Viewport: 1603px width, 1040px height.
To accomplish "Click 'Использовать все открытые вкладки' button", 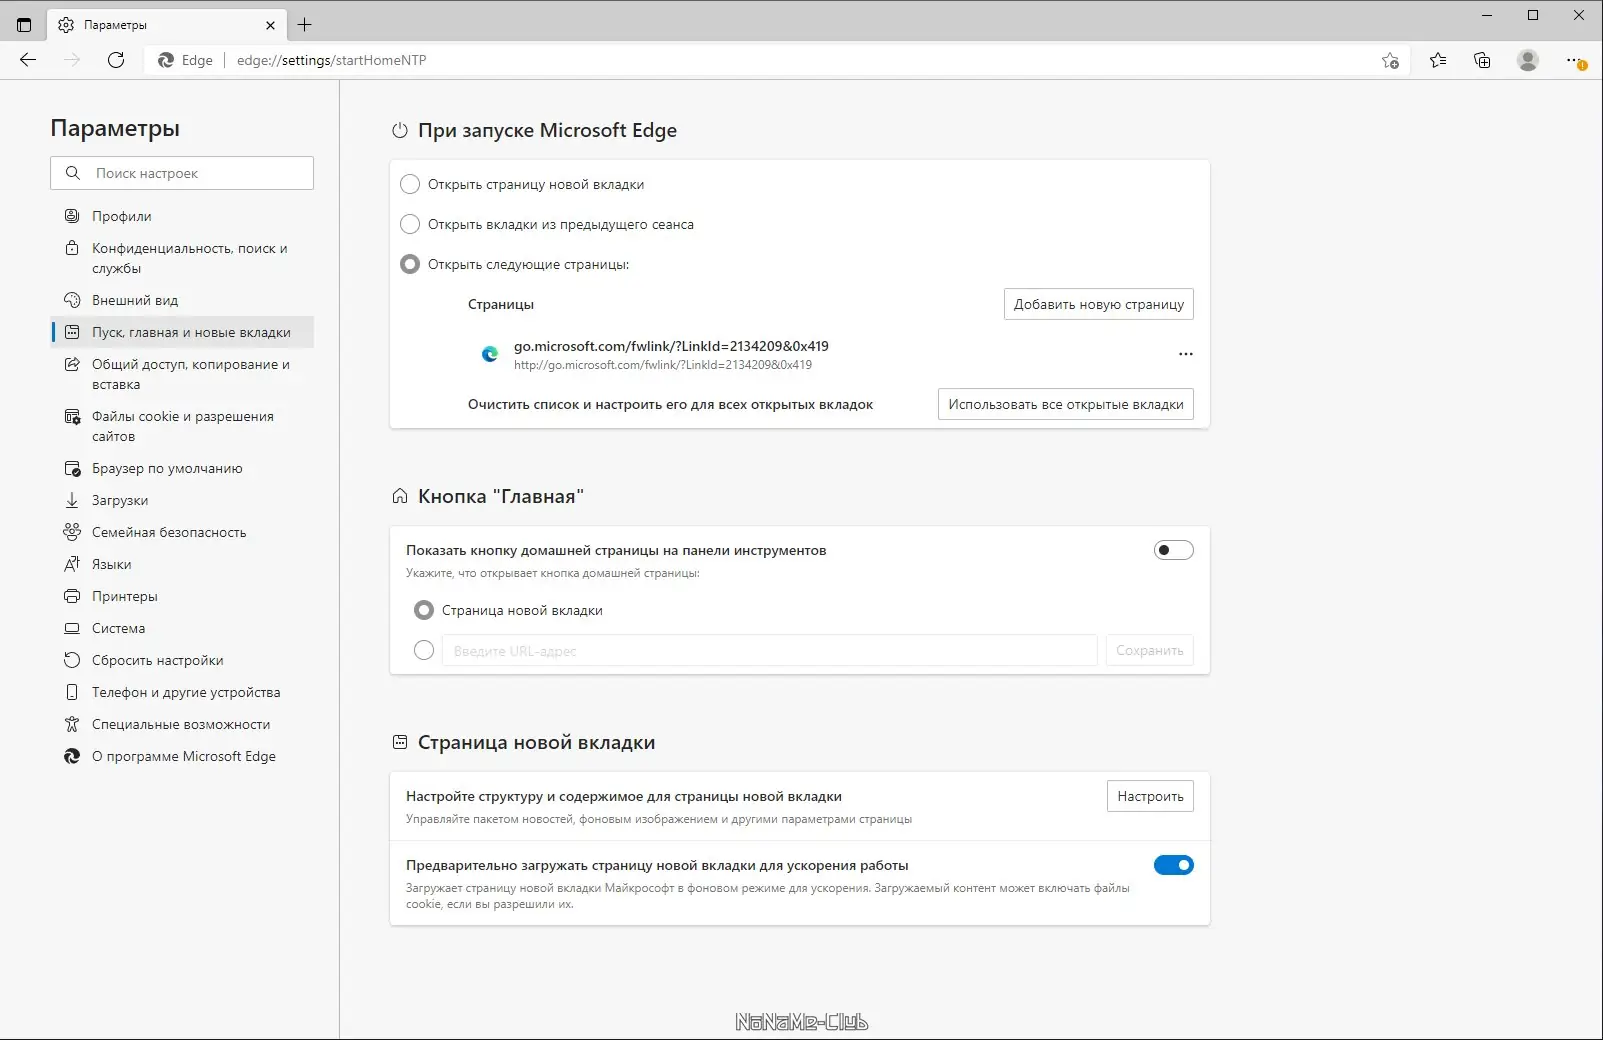I will (x=1065, y=404).
